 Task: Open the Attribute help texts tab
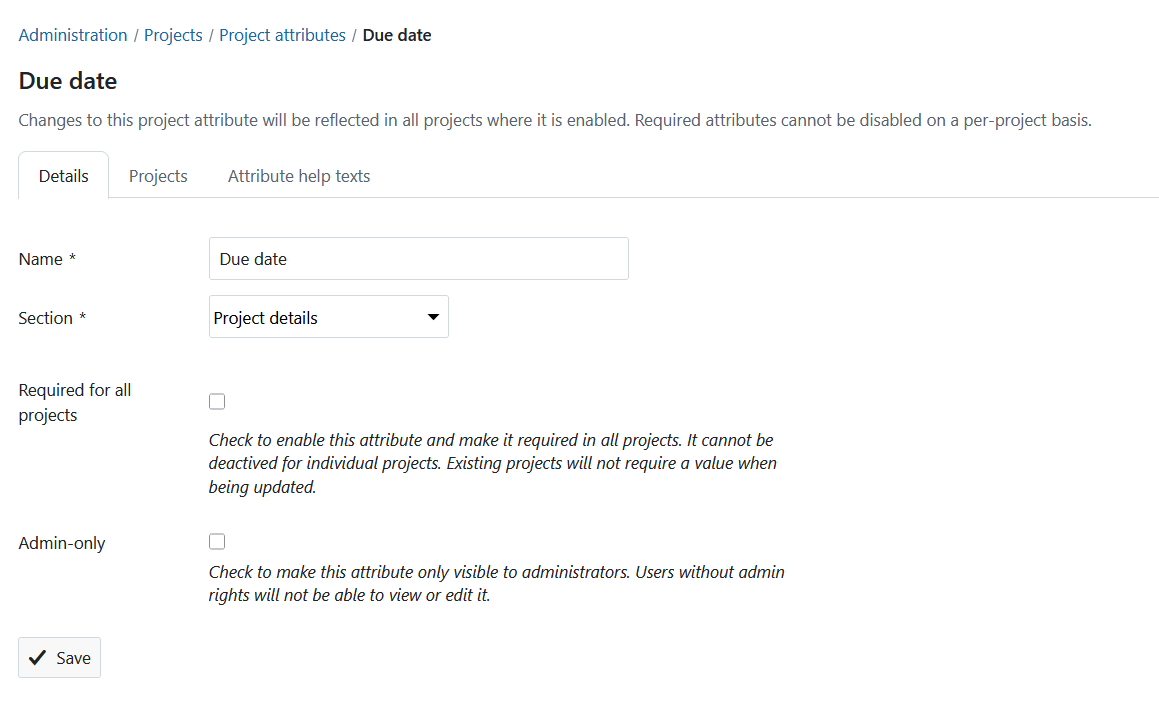pos(298,175)
